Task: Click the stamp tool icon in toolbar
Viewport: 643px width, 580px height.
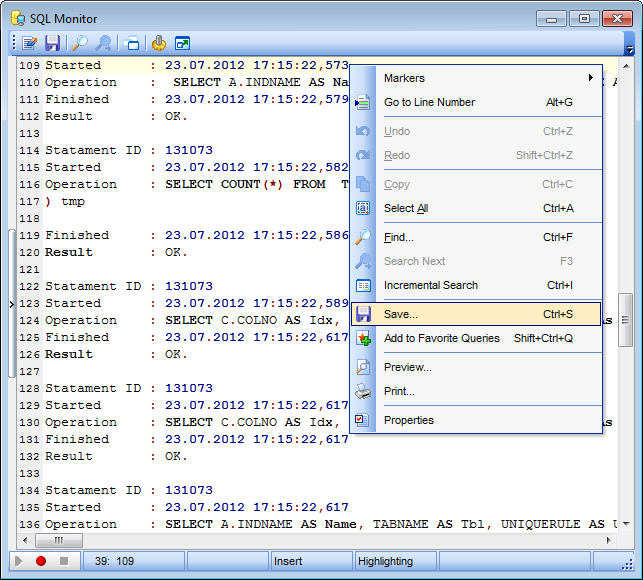Action: 159,43
